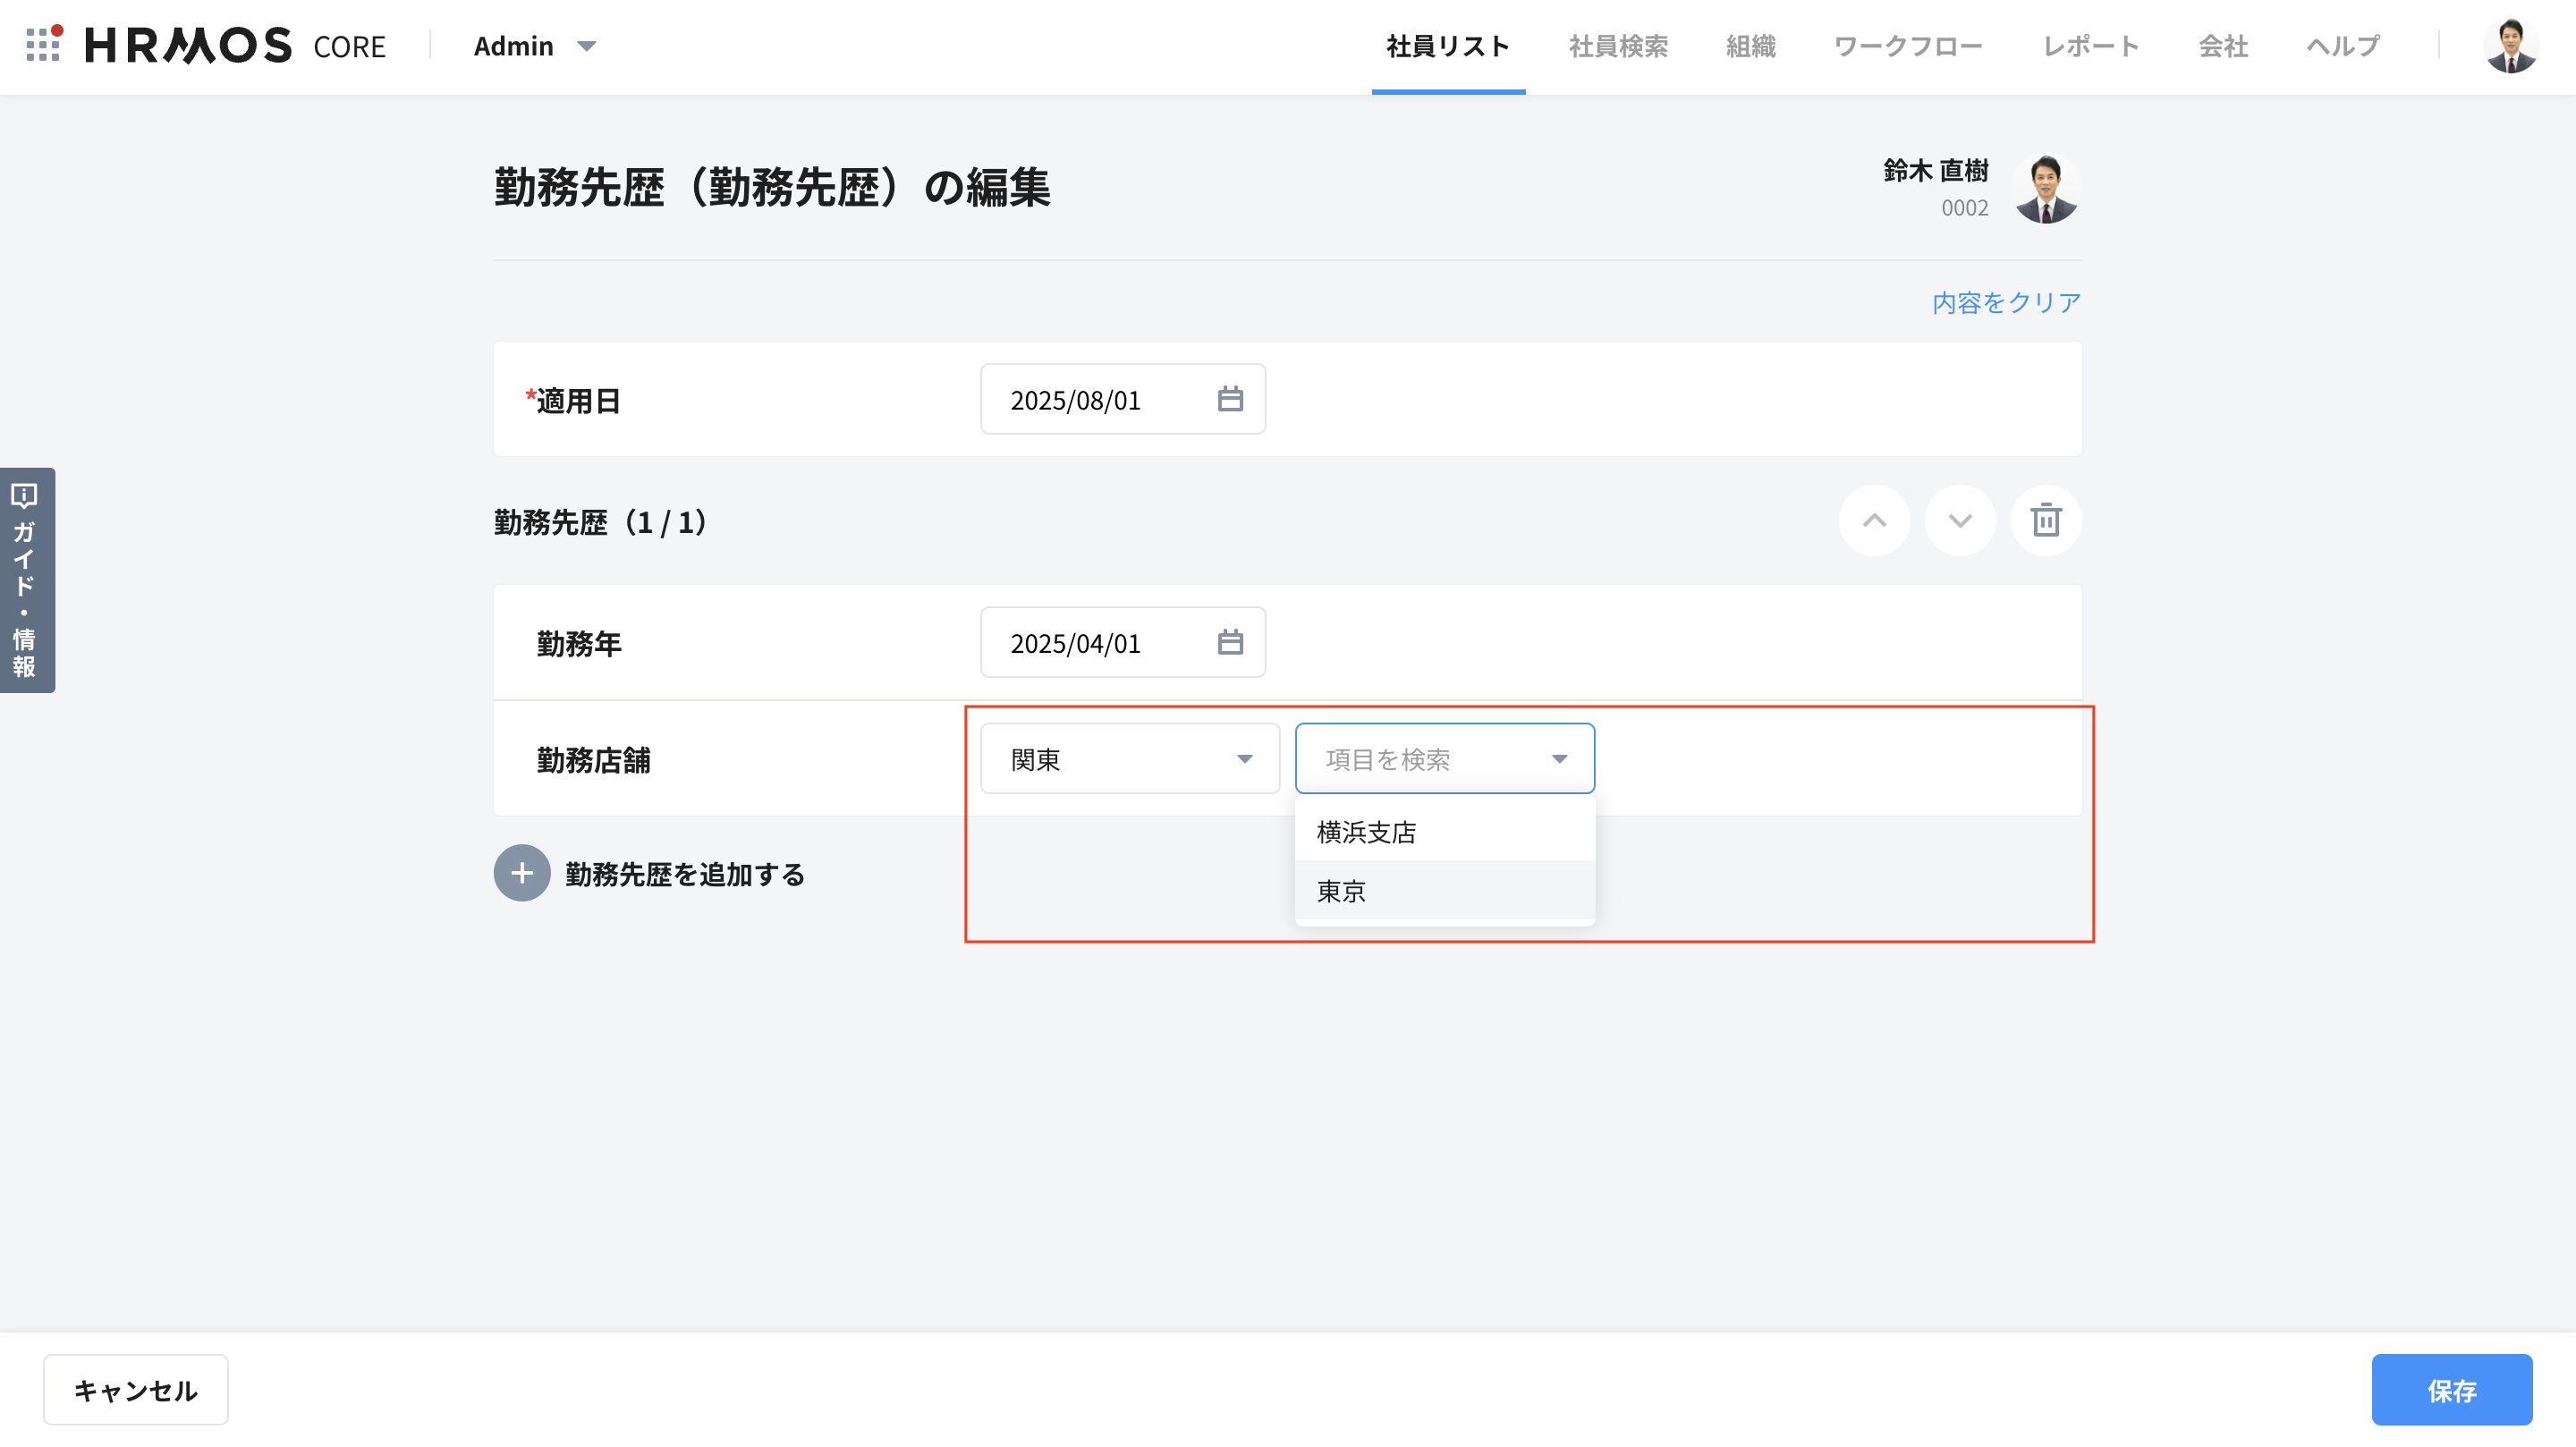
Task: Click the 内容をクリア link
Action: pyautogui.click(x=2005, y=303)
